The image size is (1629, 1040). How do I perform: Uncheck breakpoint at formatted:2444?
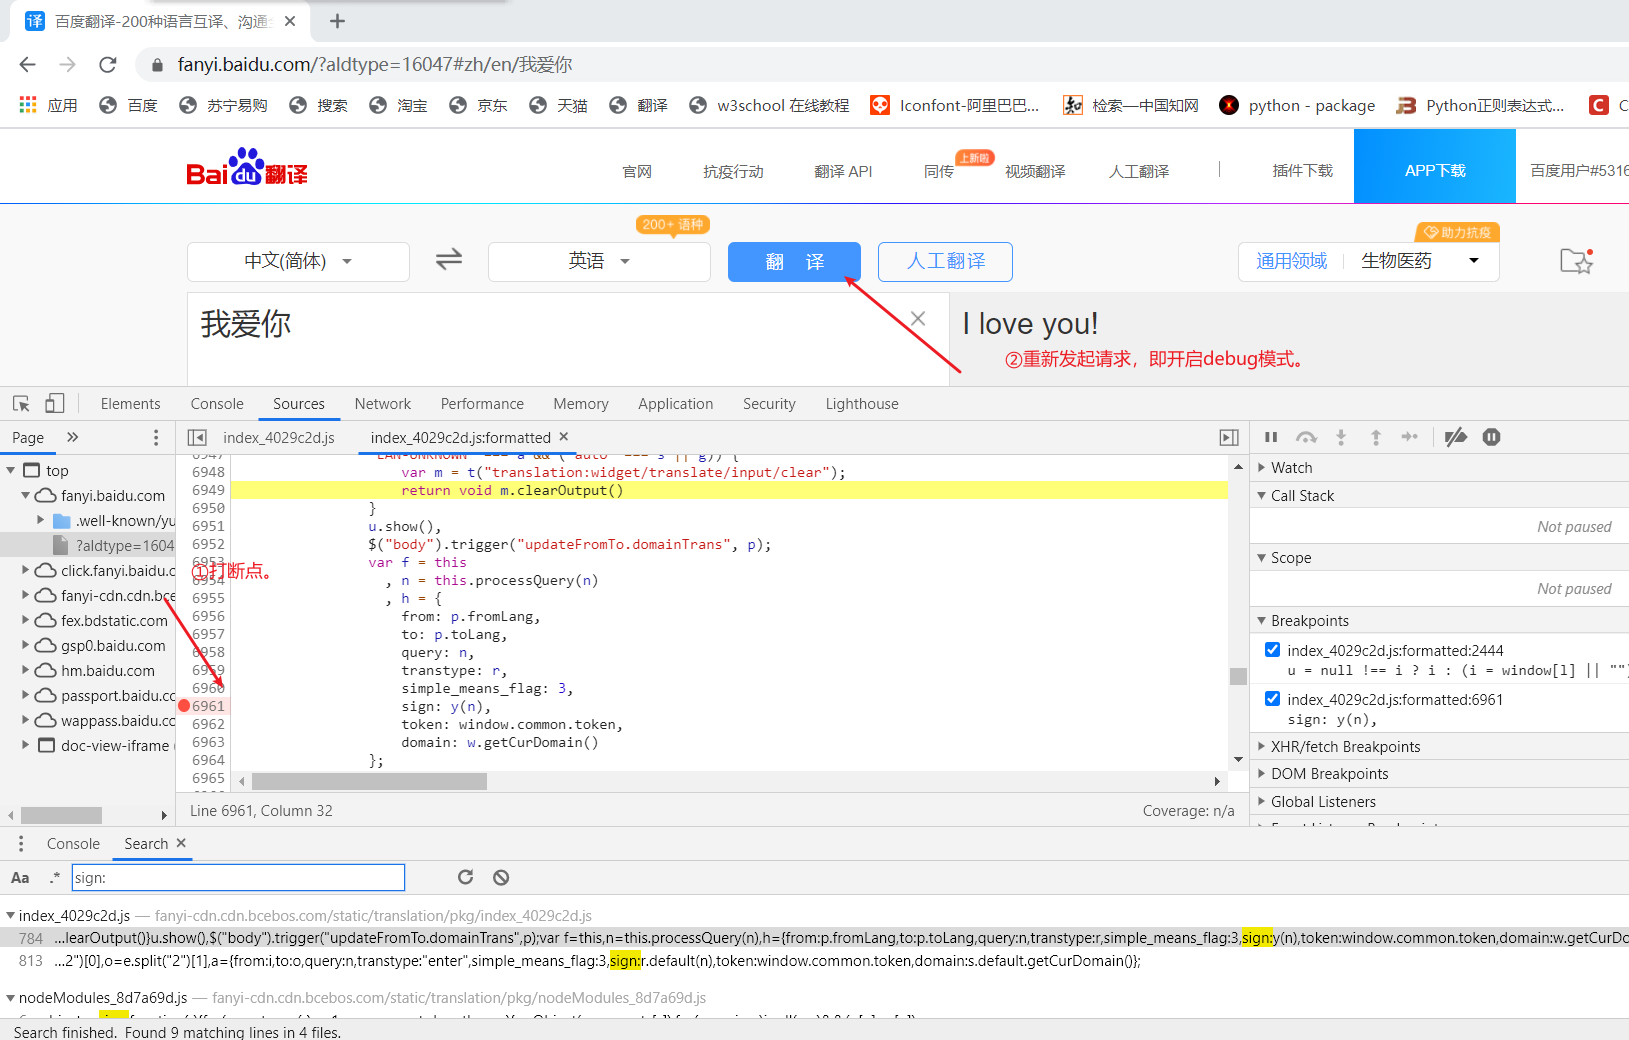[x=1272, y=650]
